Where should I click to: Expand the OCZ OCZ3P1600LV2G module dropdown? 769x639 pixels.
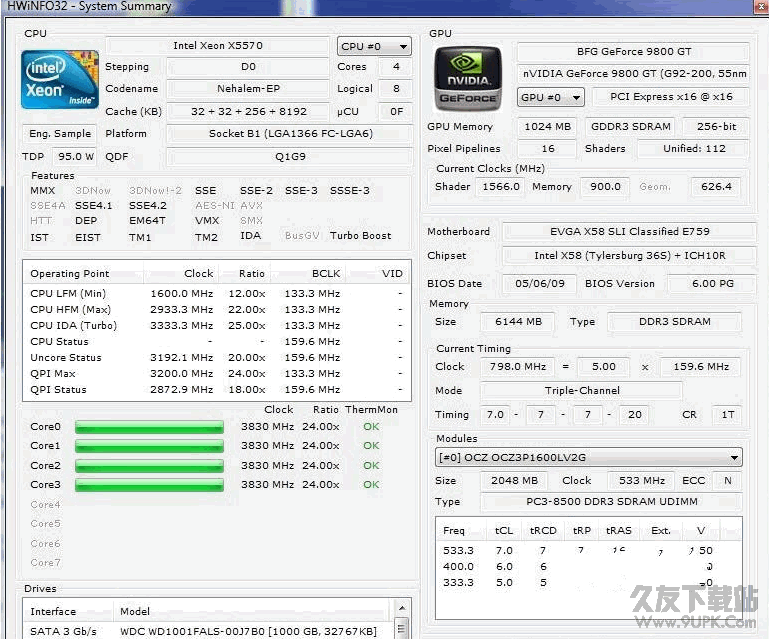click(x=589, y=458)
